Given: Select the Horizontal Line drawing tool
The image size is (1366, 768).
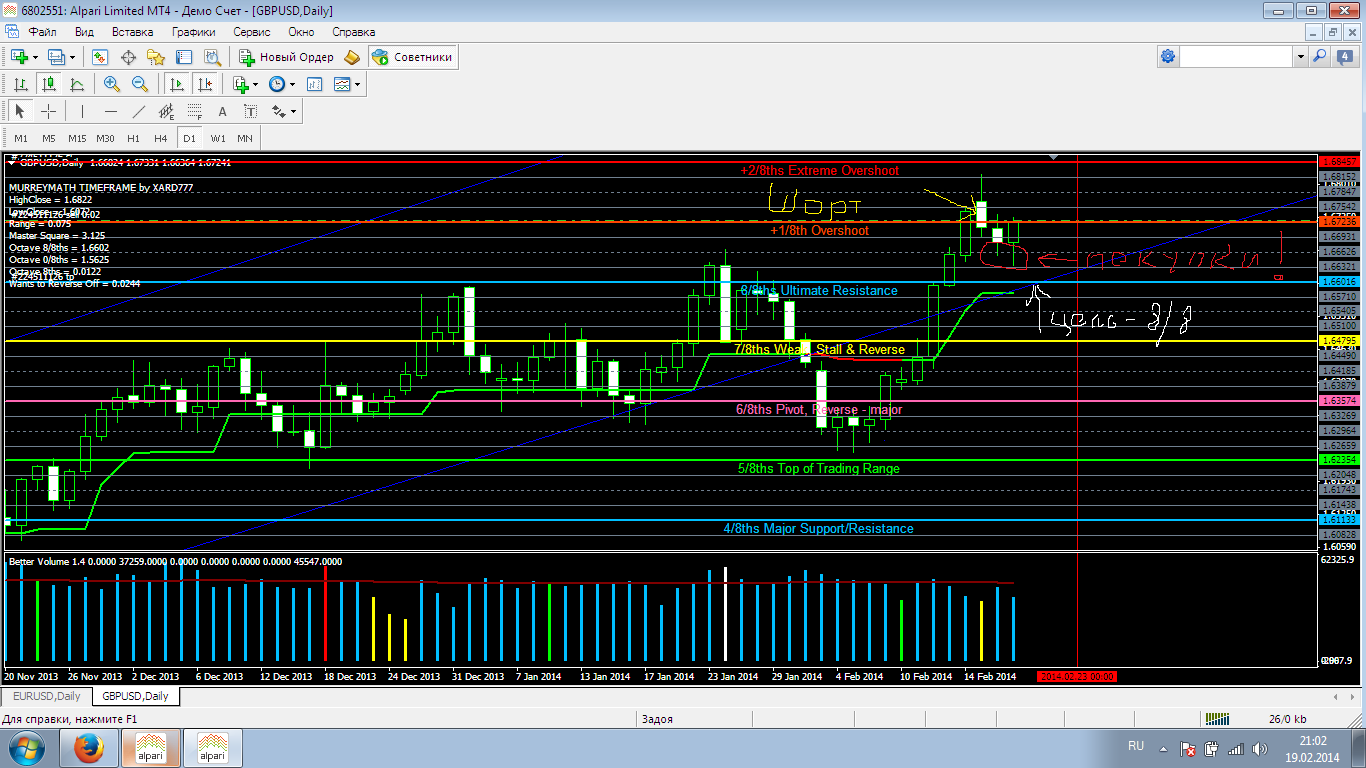Looking at the screenshot, I should coord(110,111).
